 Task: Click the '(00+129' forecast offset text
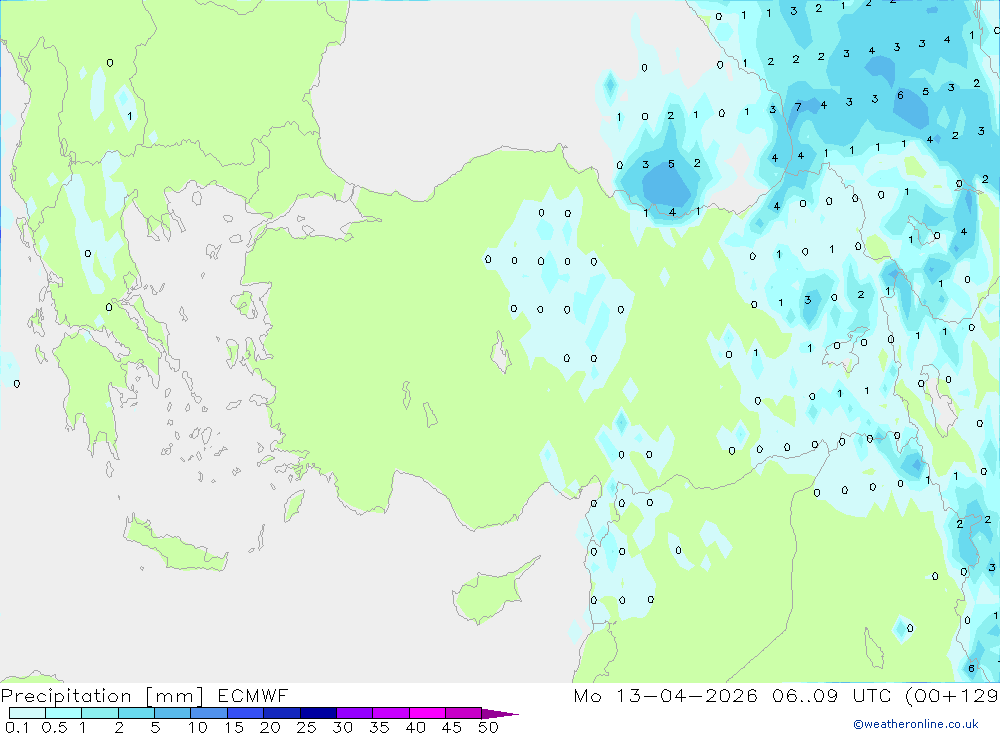tap(952, 696)
